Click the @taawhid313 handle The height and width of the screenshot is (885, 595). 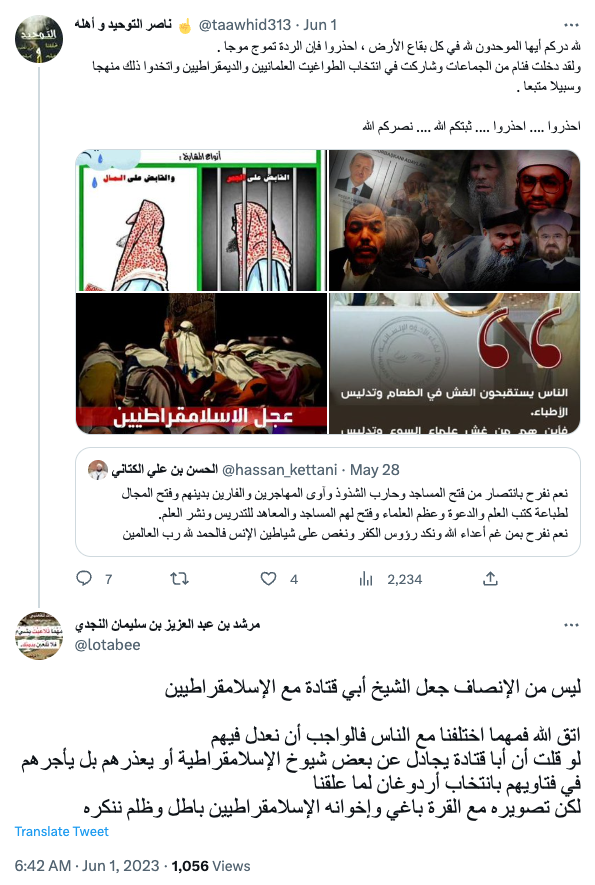point(244,25)
